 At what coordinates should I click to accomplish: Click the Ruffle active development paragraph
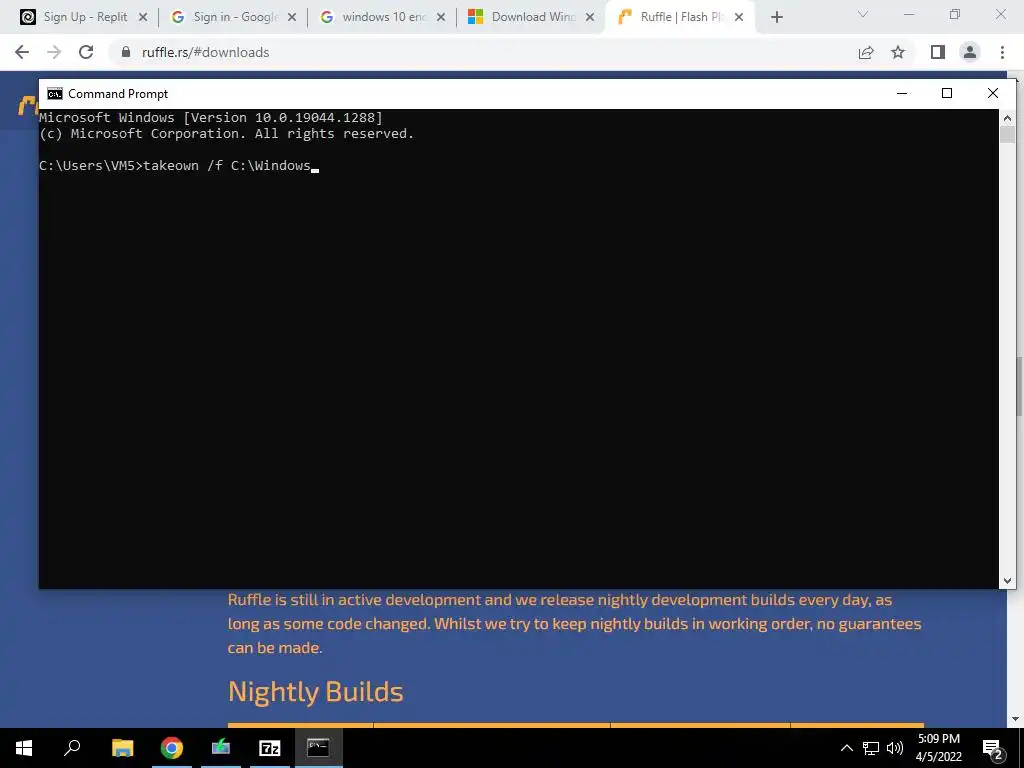point(575,624)
